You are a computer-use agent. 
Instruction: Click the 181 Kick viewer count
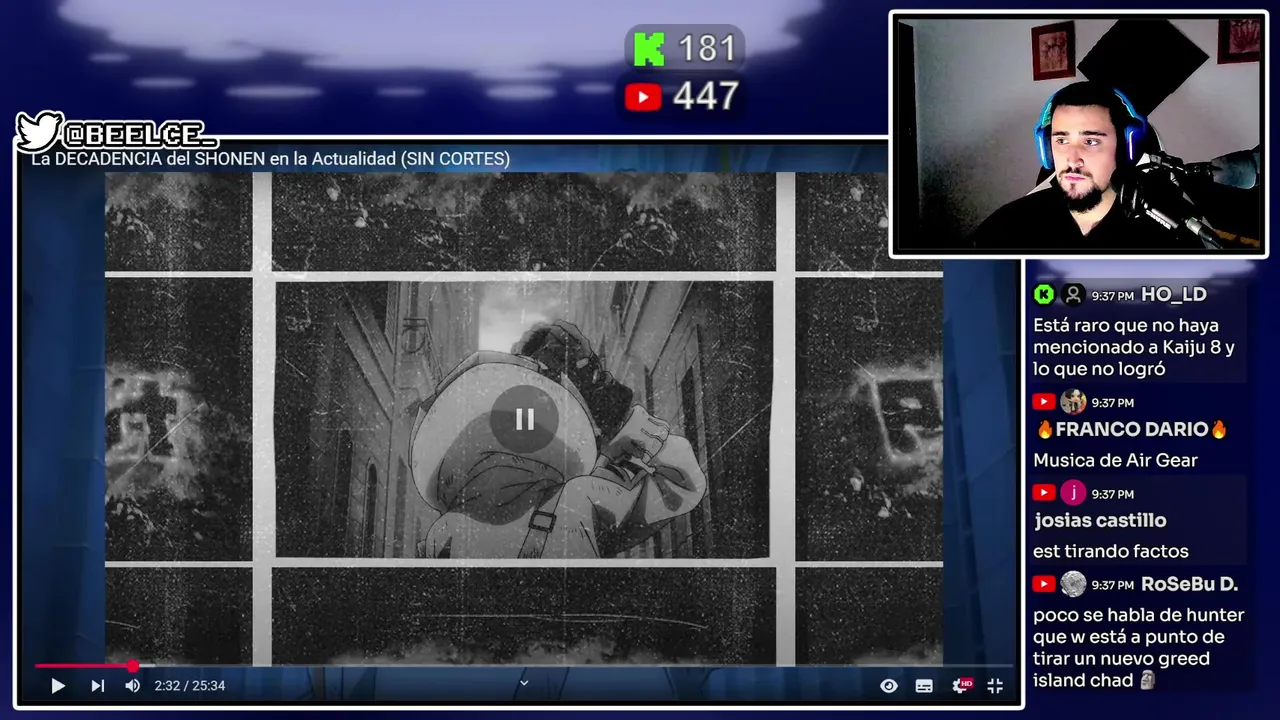coord(707,48)
